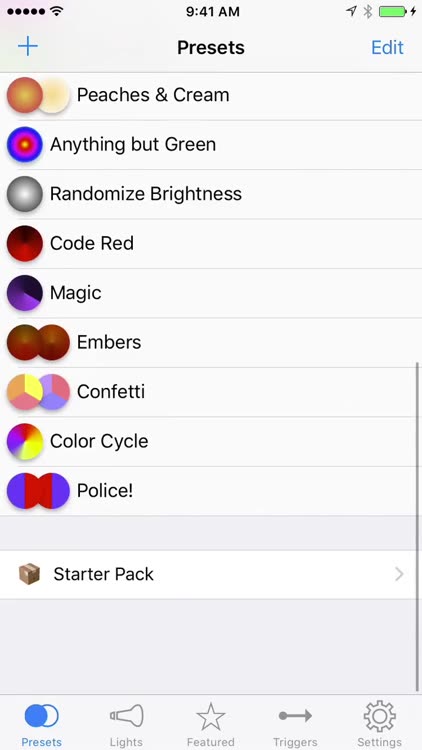The image size is (422, 750).
Task: Tap the Color Cycle rainbow swatch
Action: (25, 441)
